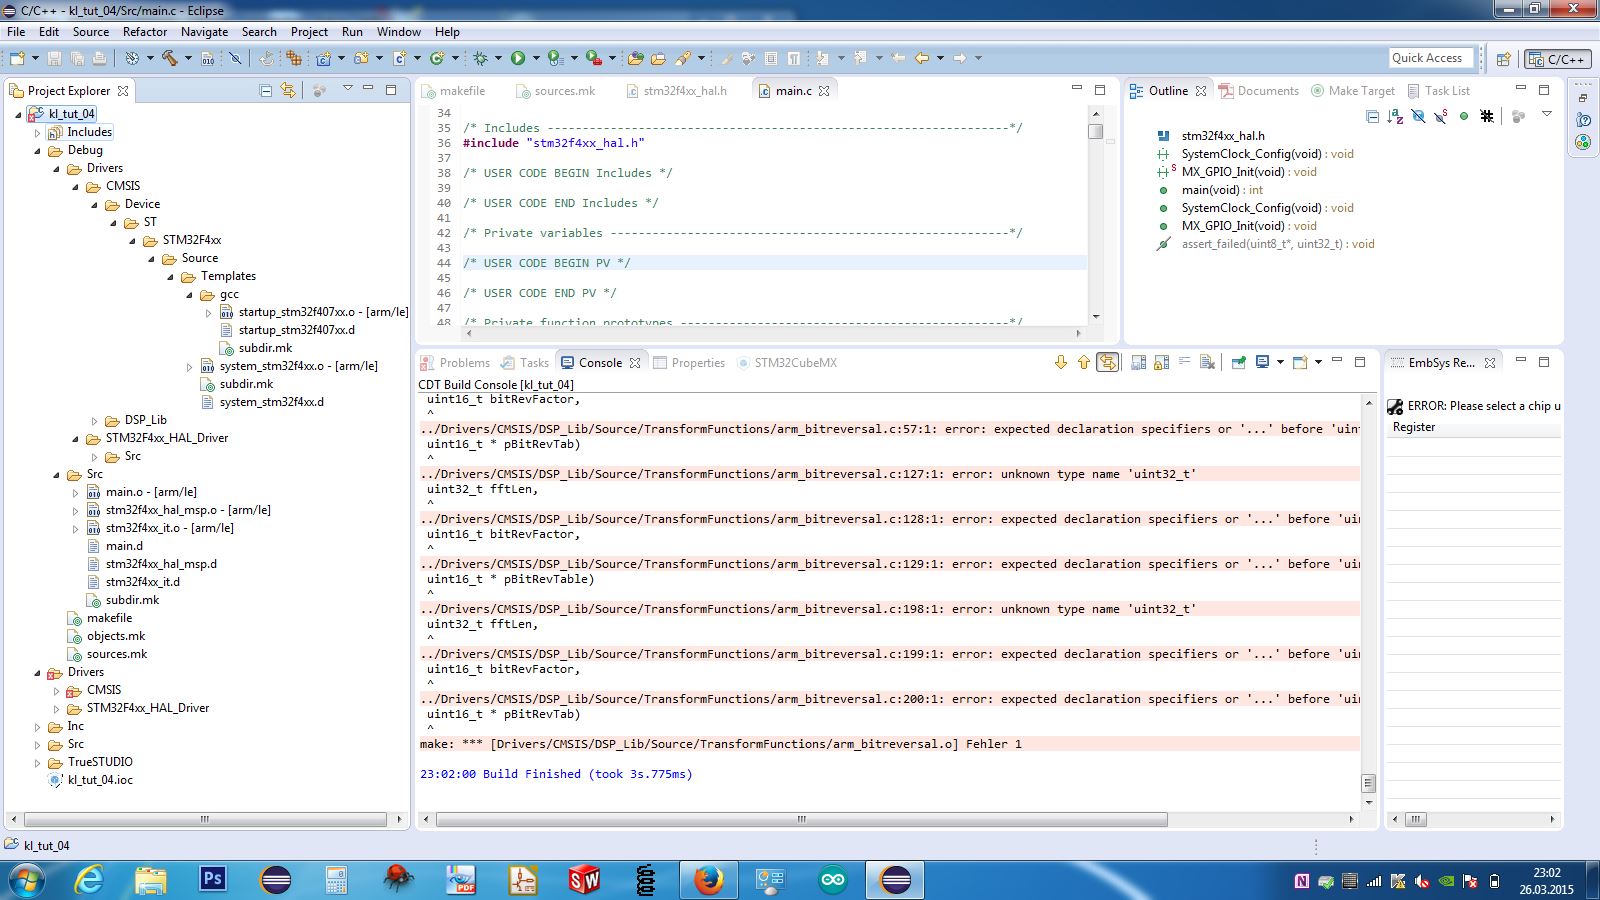The height and width of the screenshot is (900, 1600).
Task: Close the main.c editor tab
Action: point(824,90)
